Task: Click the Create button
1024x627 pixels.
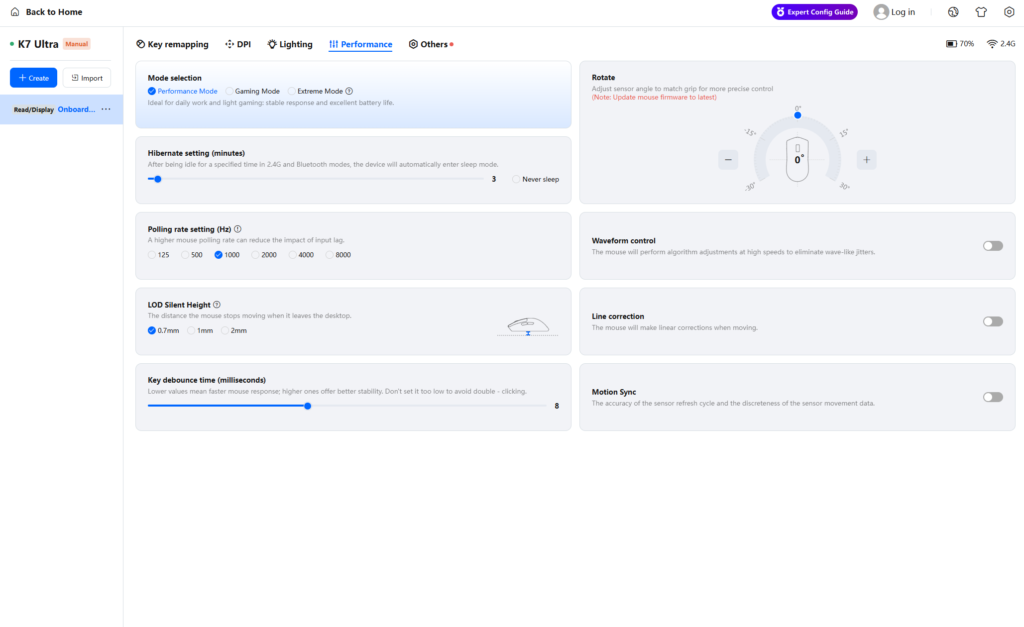Action: (x=33, y=78)
